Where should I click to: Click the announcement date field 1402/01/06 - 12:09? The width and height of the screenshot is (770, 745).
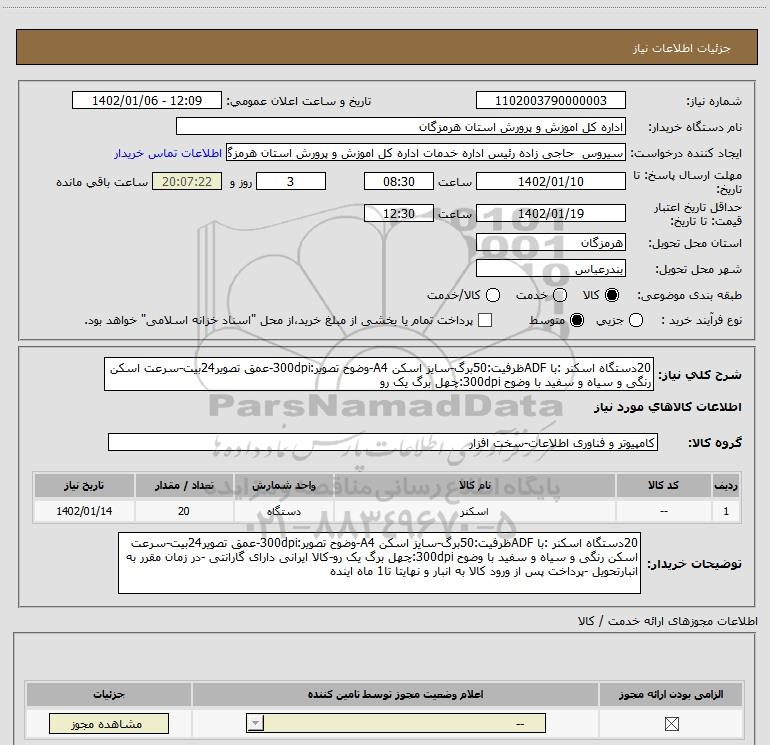click(147, 100)
